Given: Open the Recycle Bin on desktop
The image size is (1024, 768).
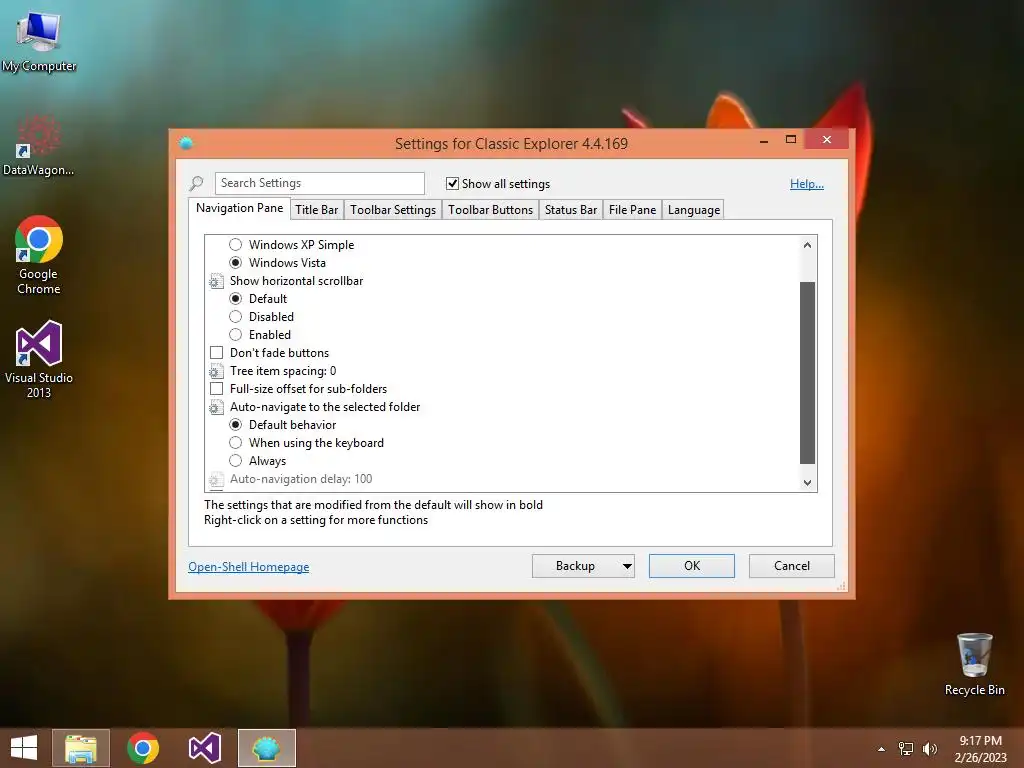Looking at the screenshot, I should 974,664.
